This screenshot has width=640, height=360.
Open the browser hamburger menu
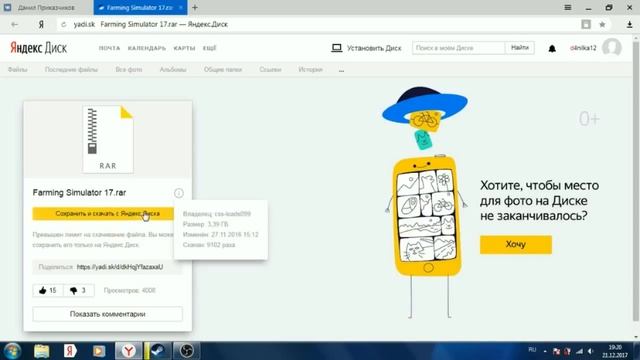567,7
